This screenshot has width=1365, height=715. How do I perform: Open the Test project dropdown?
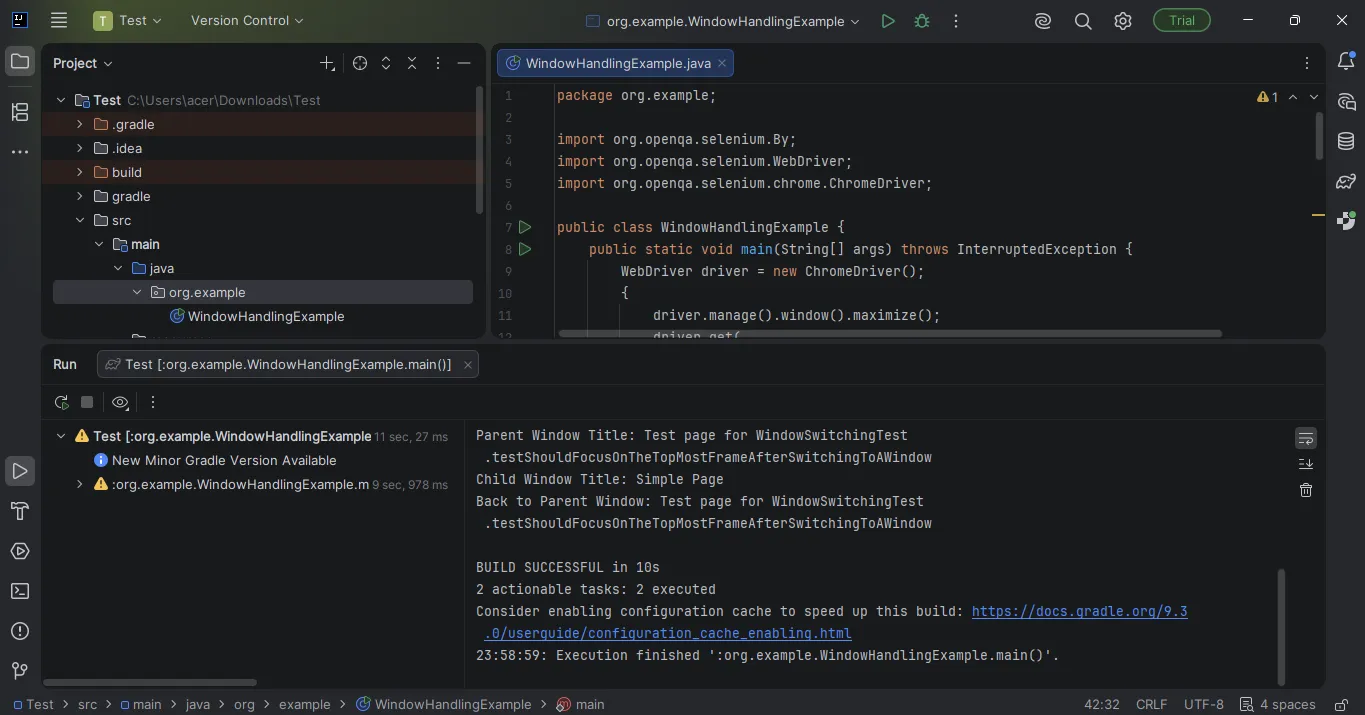point(128,21)
